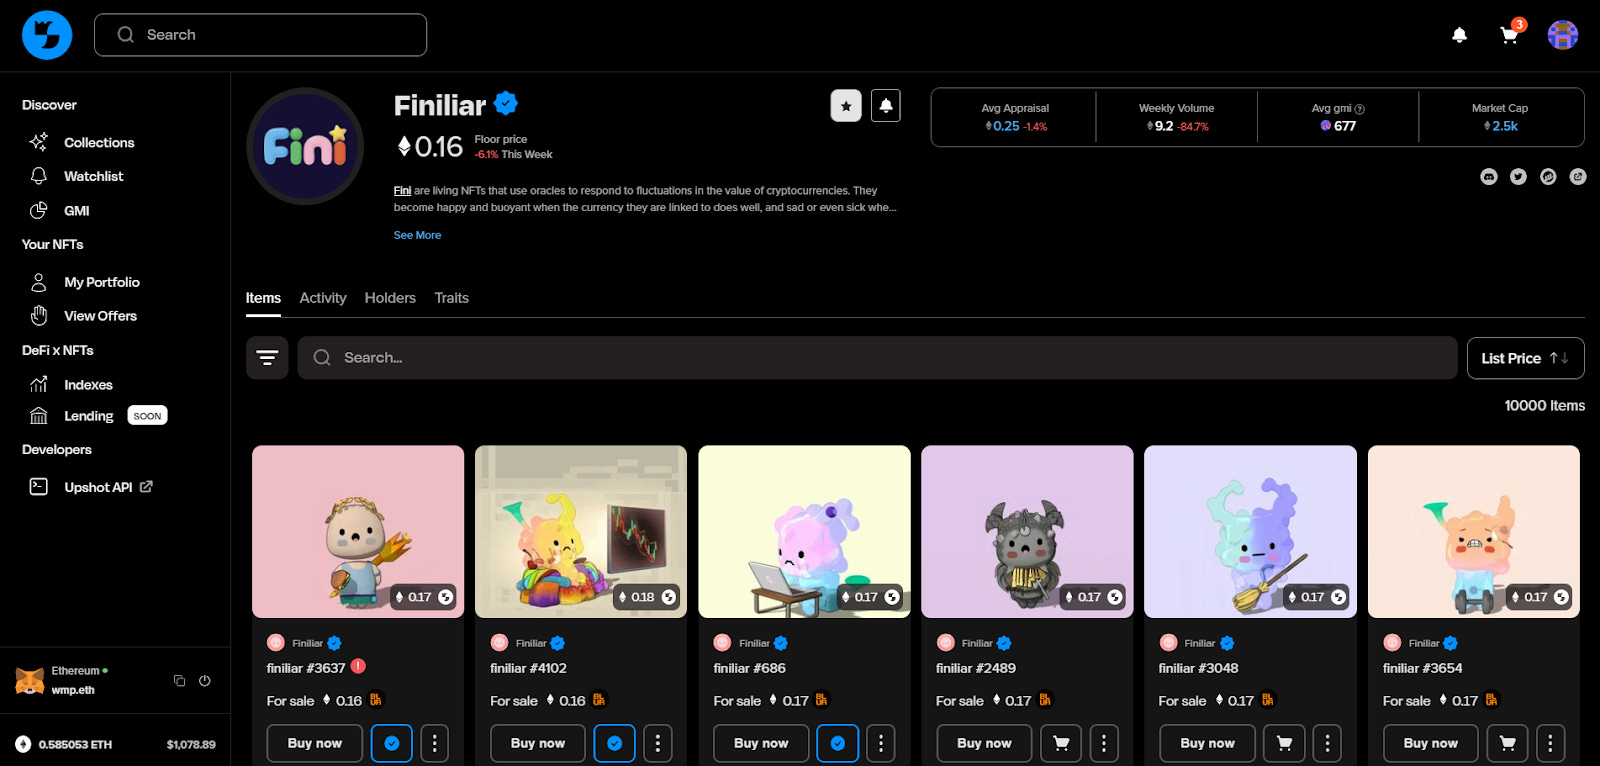This screenshot has width=1600, height=766.
Task: Click the Finiliar collection logo avatar
Action: (305, 146)
